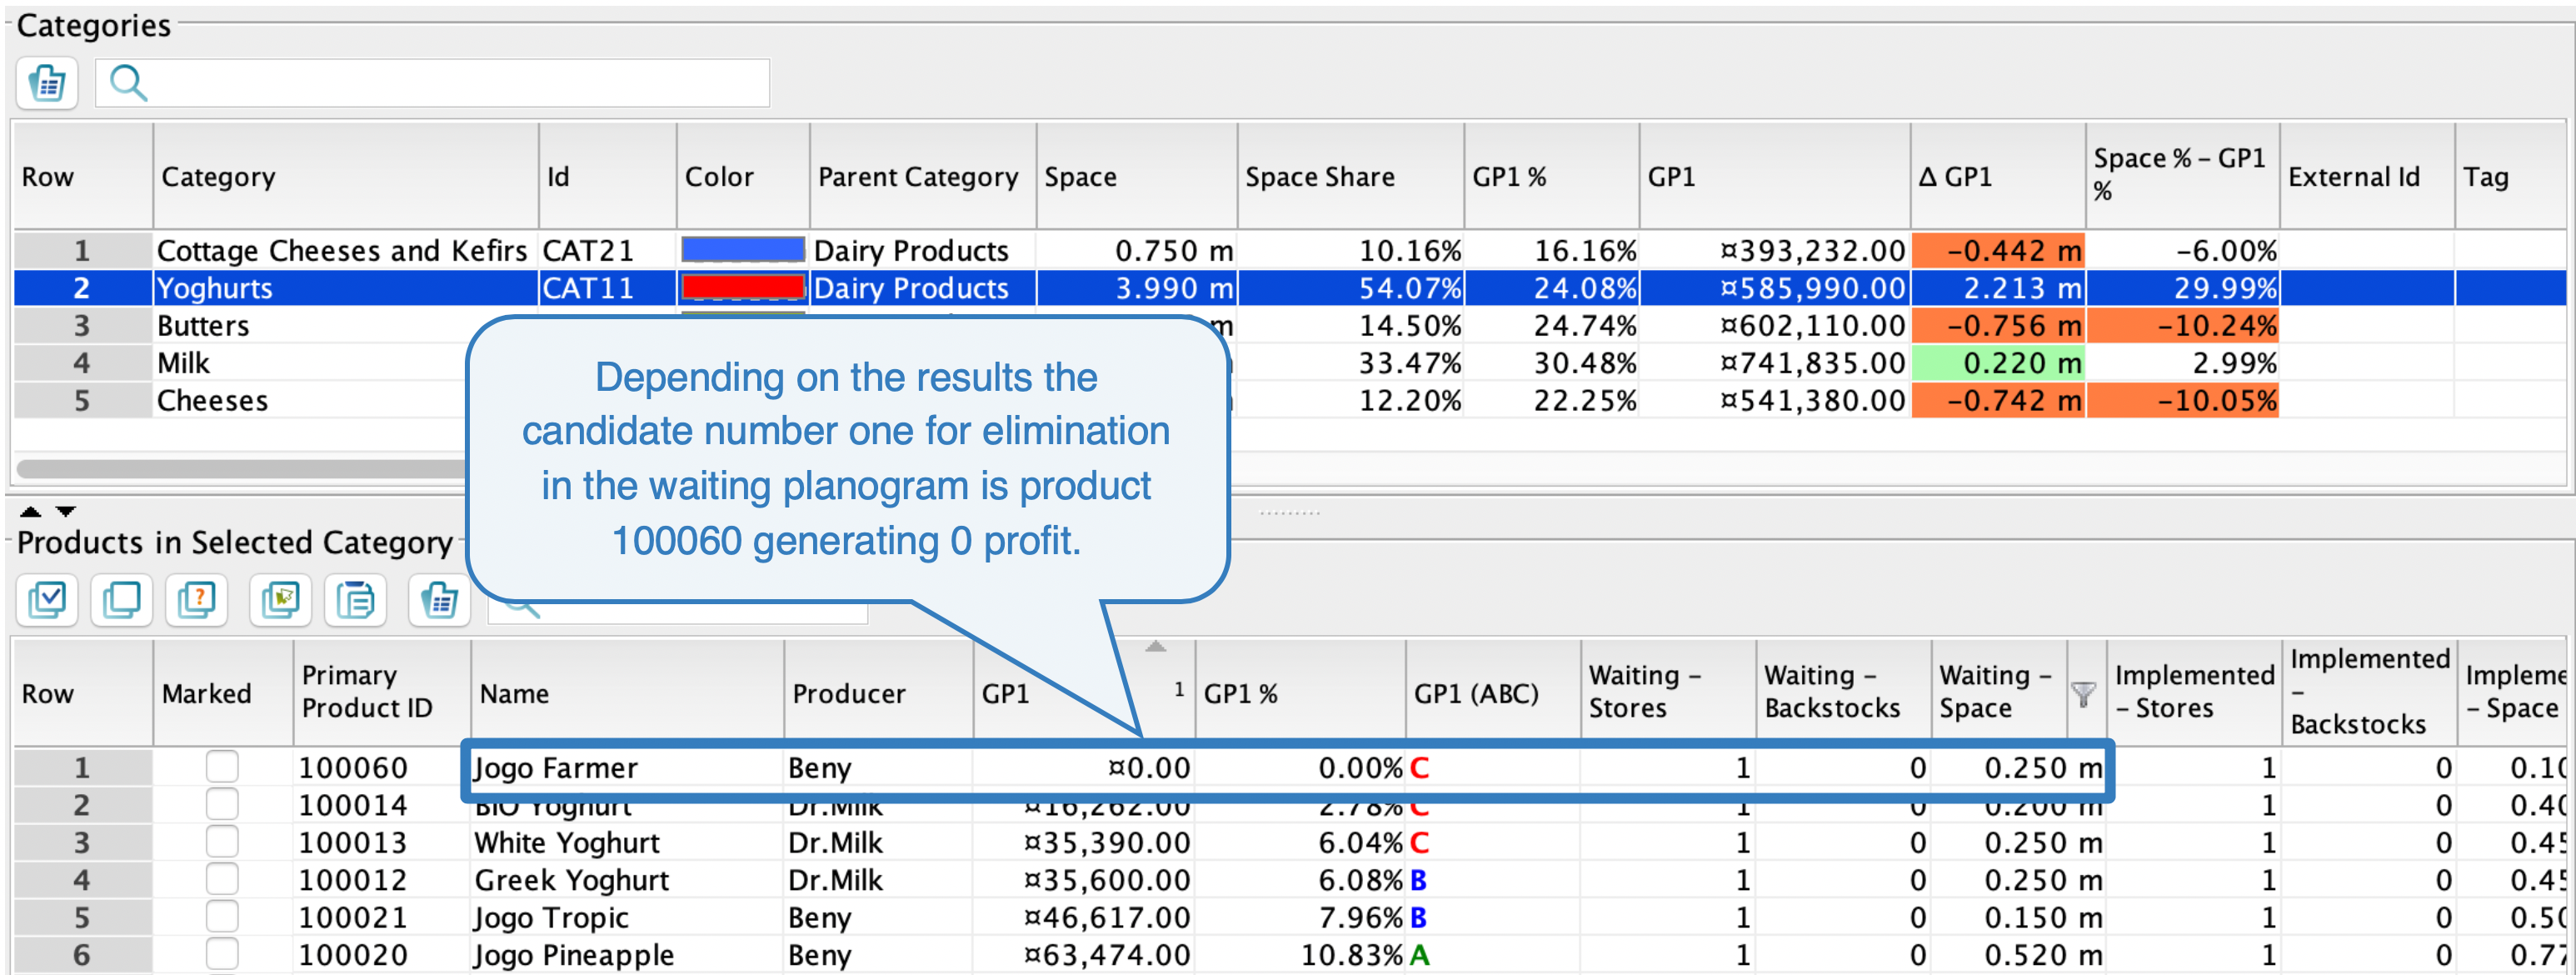Screen dimensions: 2576x975
Task: Click the Jogo Farmer product name
Action: point(556,767)
